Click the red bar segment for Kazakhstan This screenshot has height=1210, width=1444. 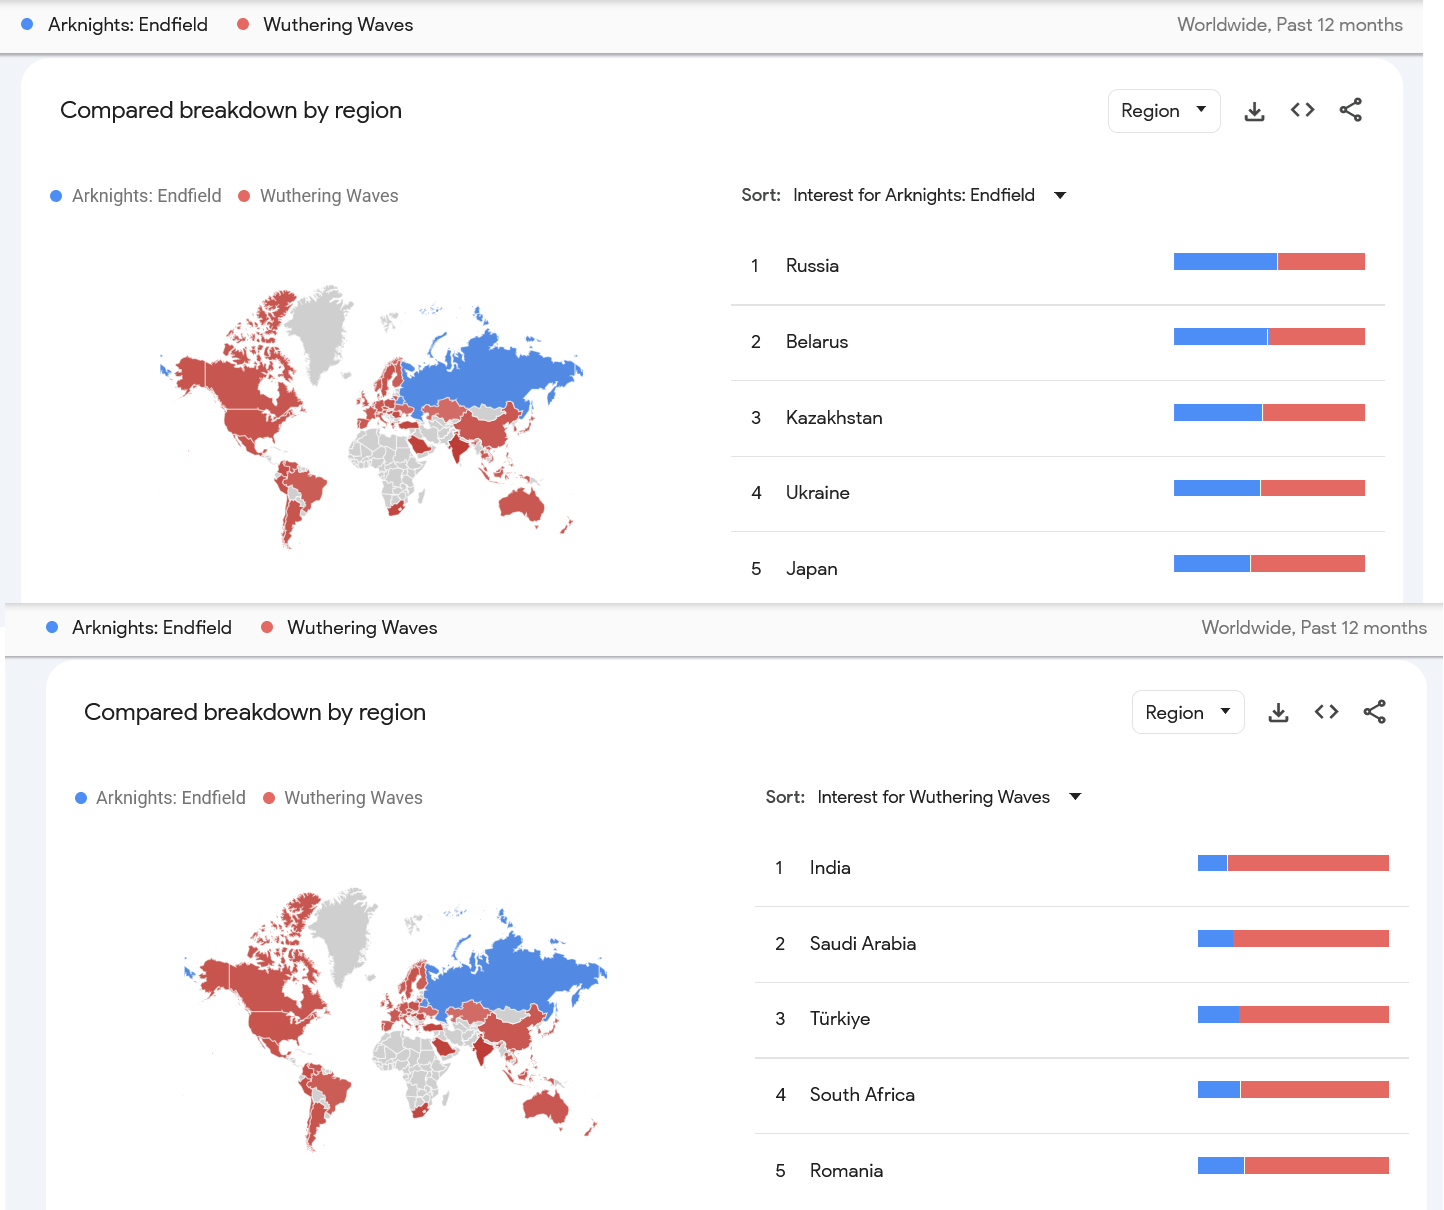point(1314,412)
